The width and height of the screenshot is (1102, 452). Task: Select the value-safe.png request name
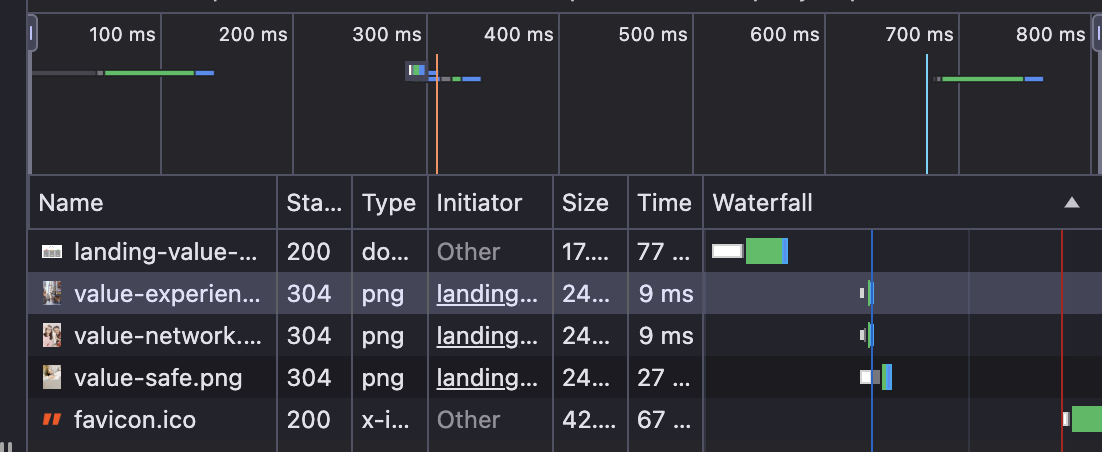pyautogui.click(x=158, y=378)
